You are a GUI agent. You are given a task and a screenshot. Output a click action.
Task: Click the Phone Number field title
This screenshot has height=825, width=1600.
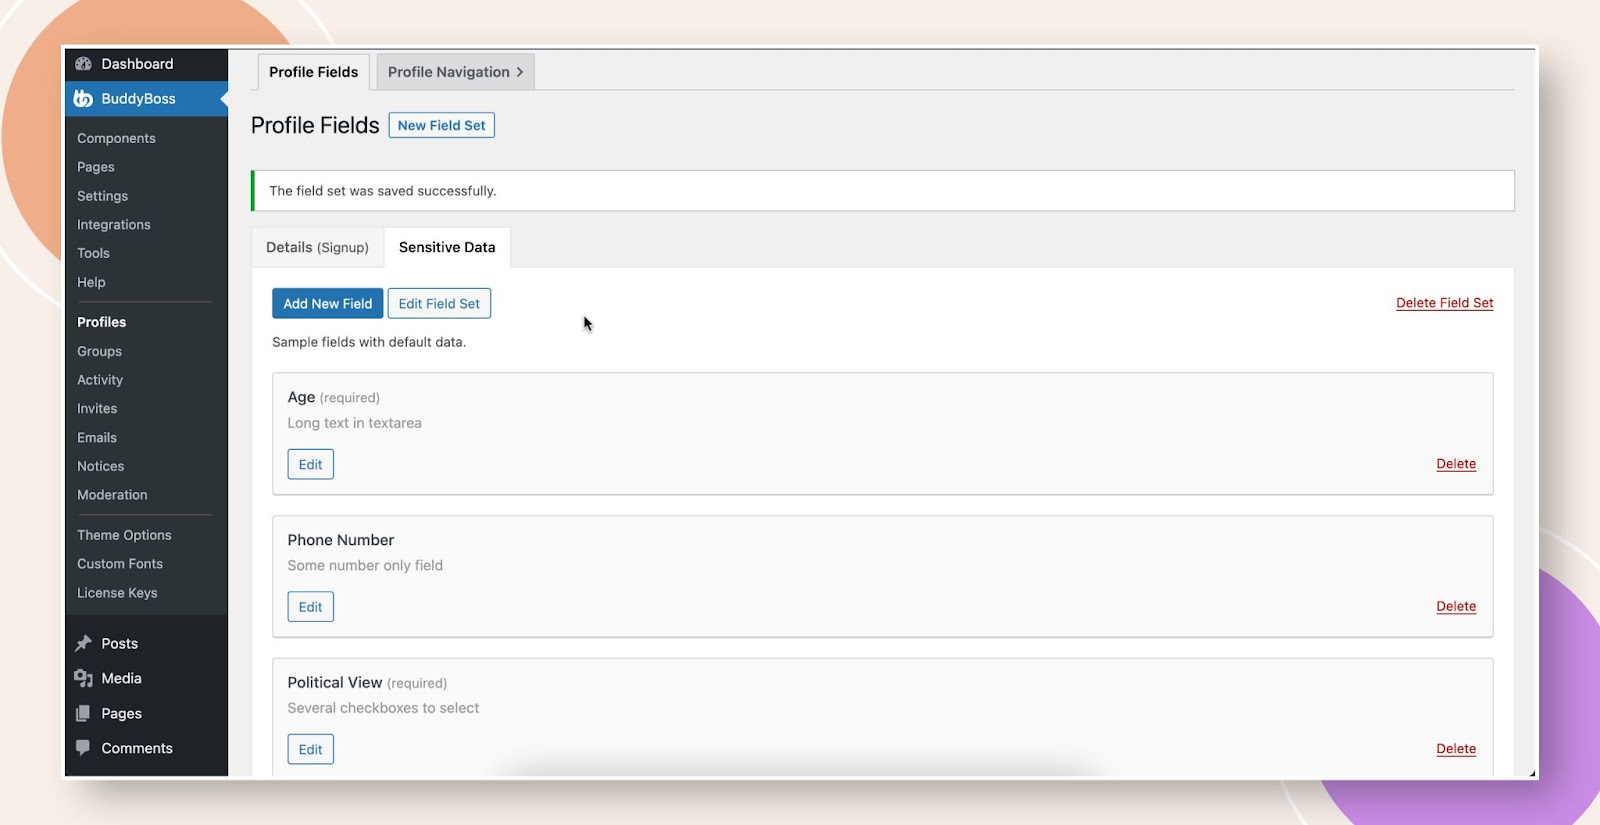tap(341, 540)
